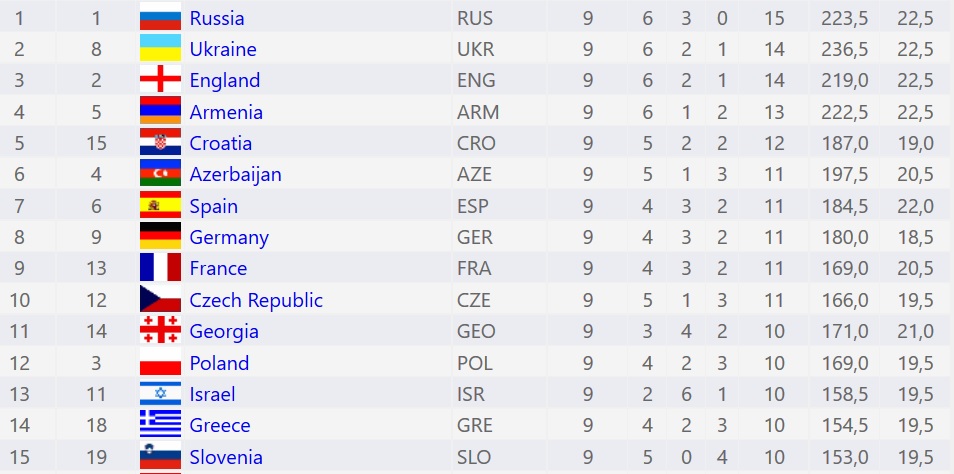The height and width of the screenshot is (474, 954).
Task: Open the Russia team link
Action: [217, 18]
